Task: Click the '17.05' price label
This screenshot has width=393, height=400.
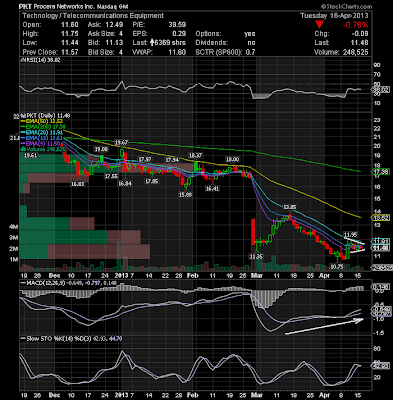Action: click(x=151, y=181)
